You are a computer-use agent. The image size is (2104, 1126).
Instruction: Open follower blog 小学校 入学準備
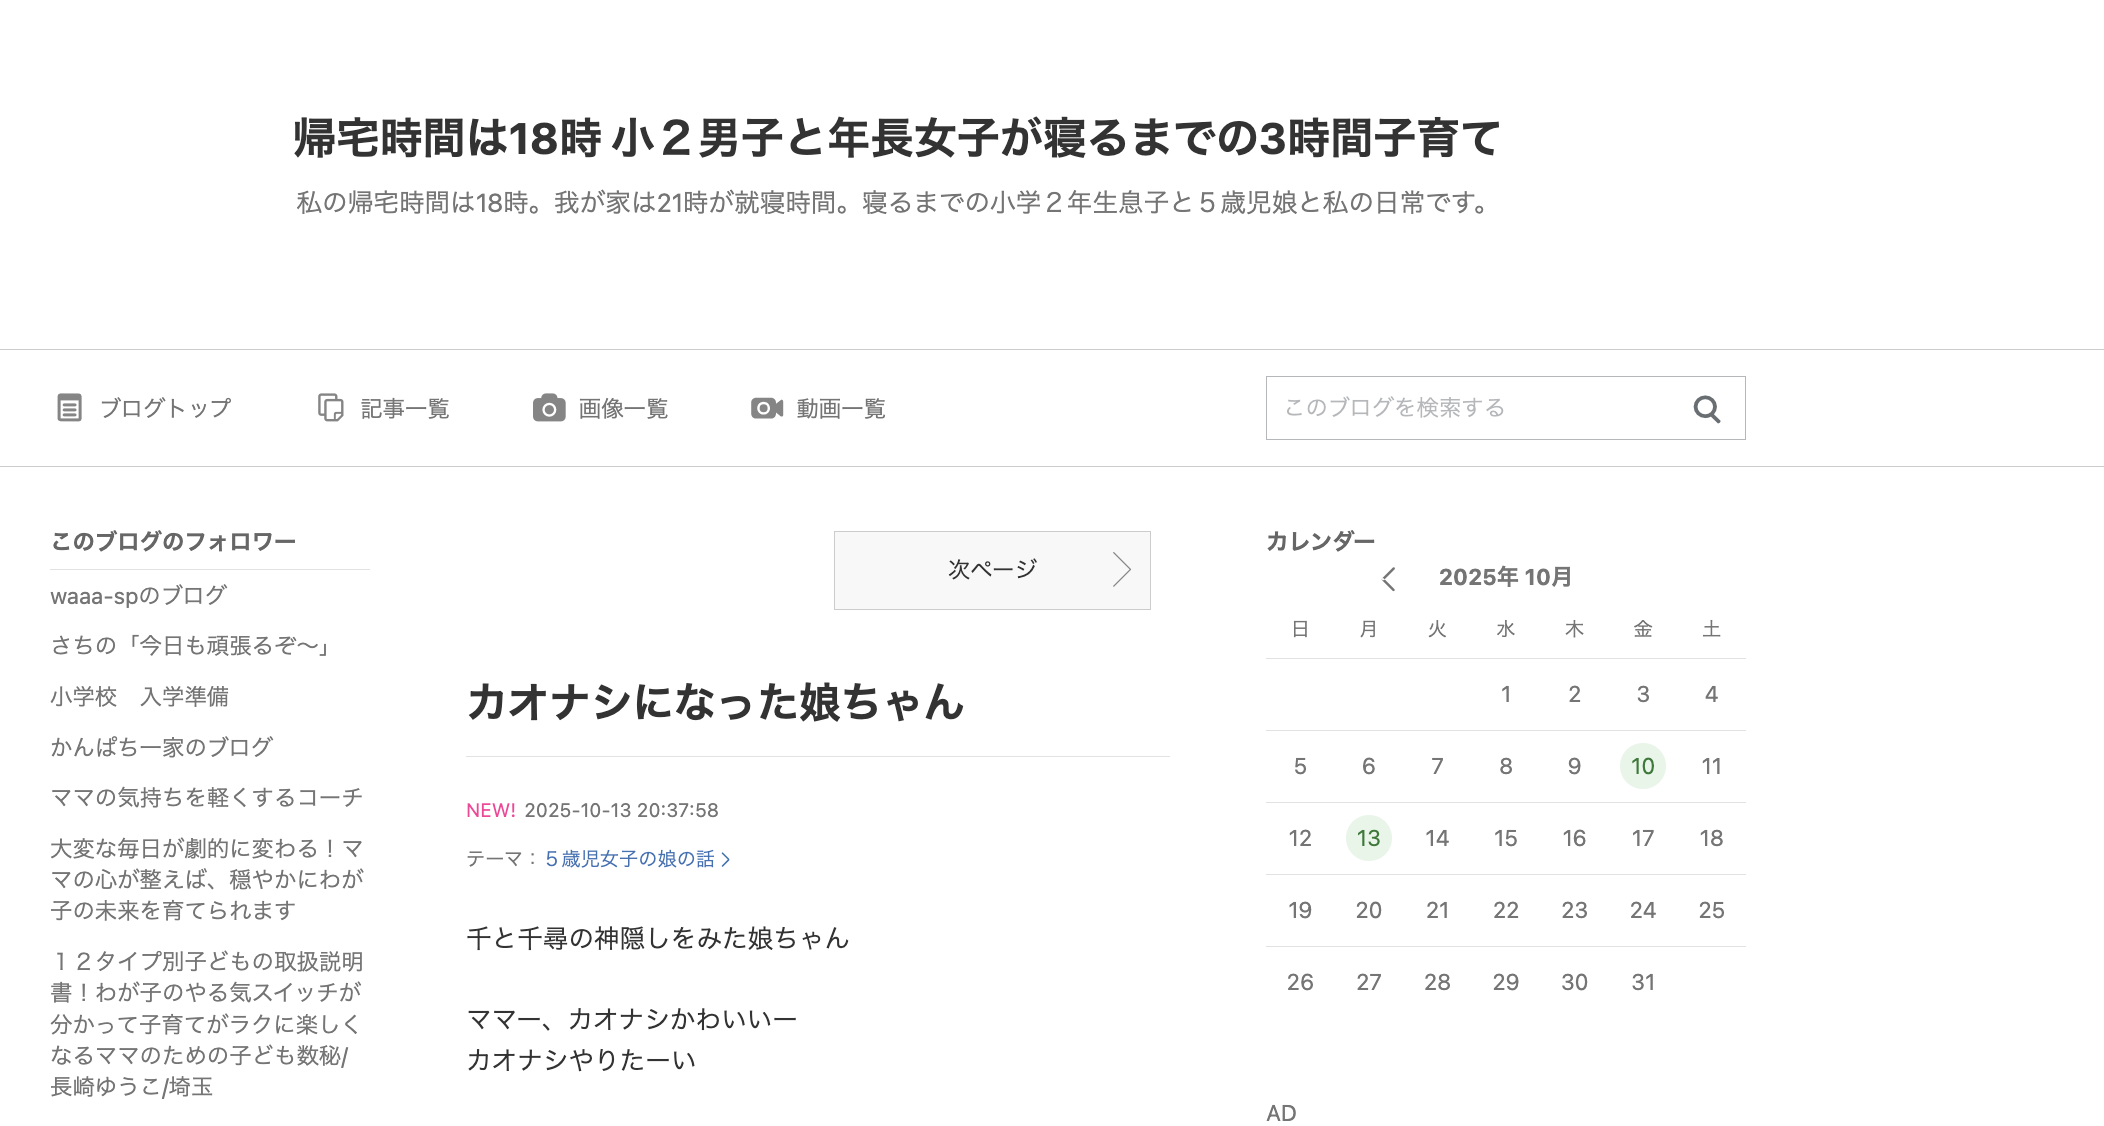[140, 697]
